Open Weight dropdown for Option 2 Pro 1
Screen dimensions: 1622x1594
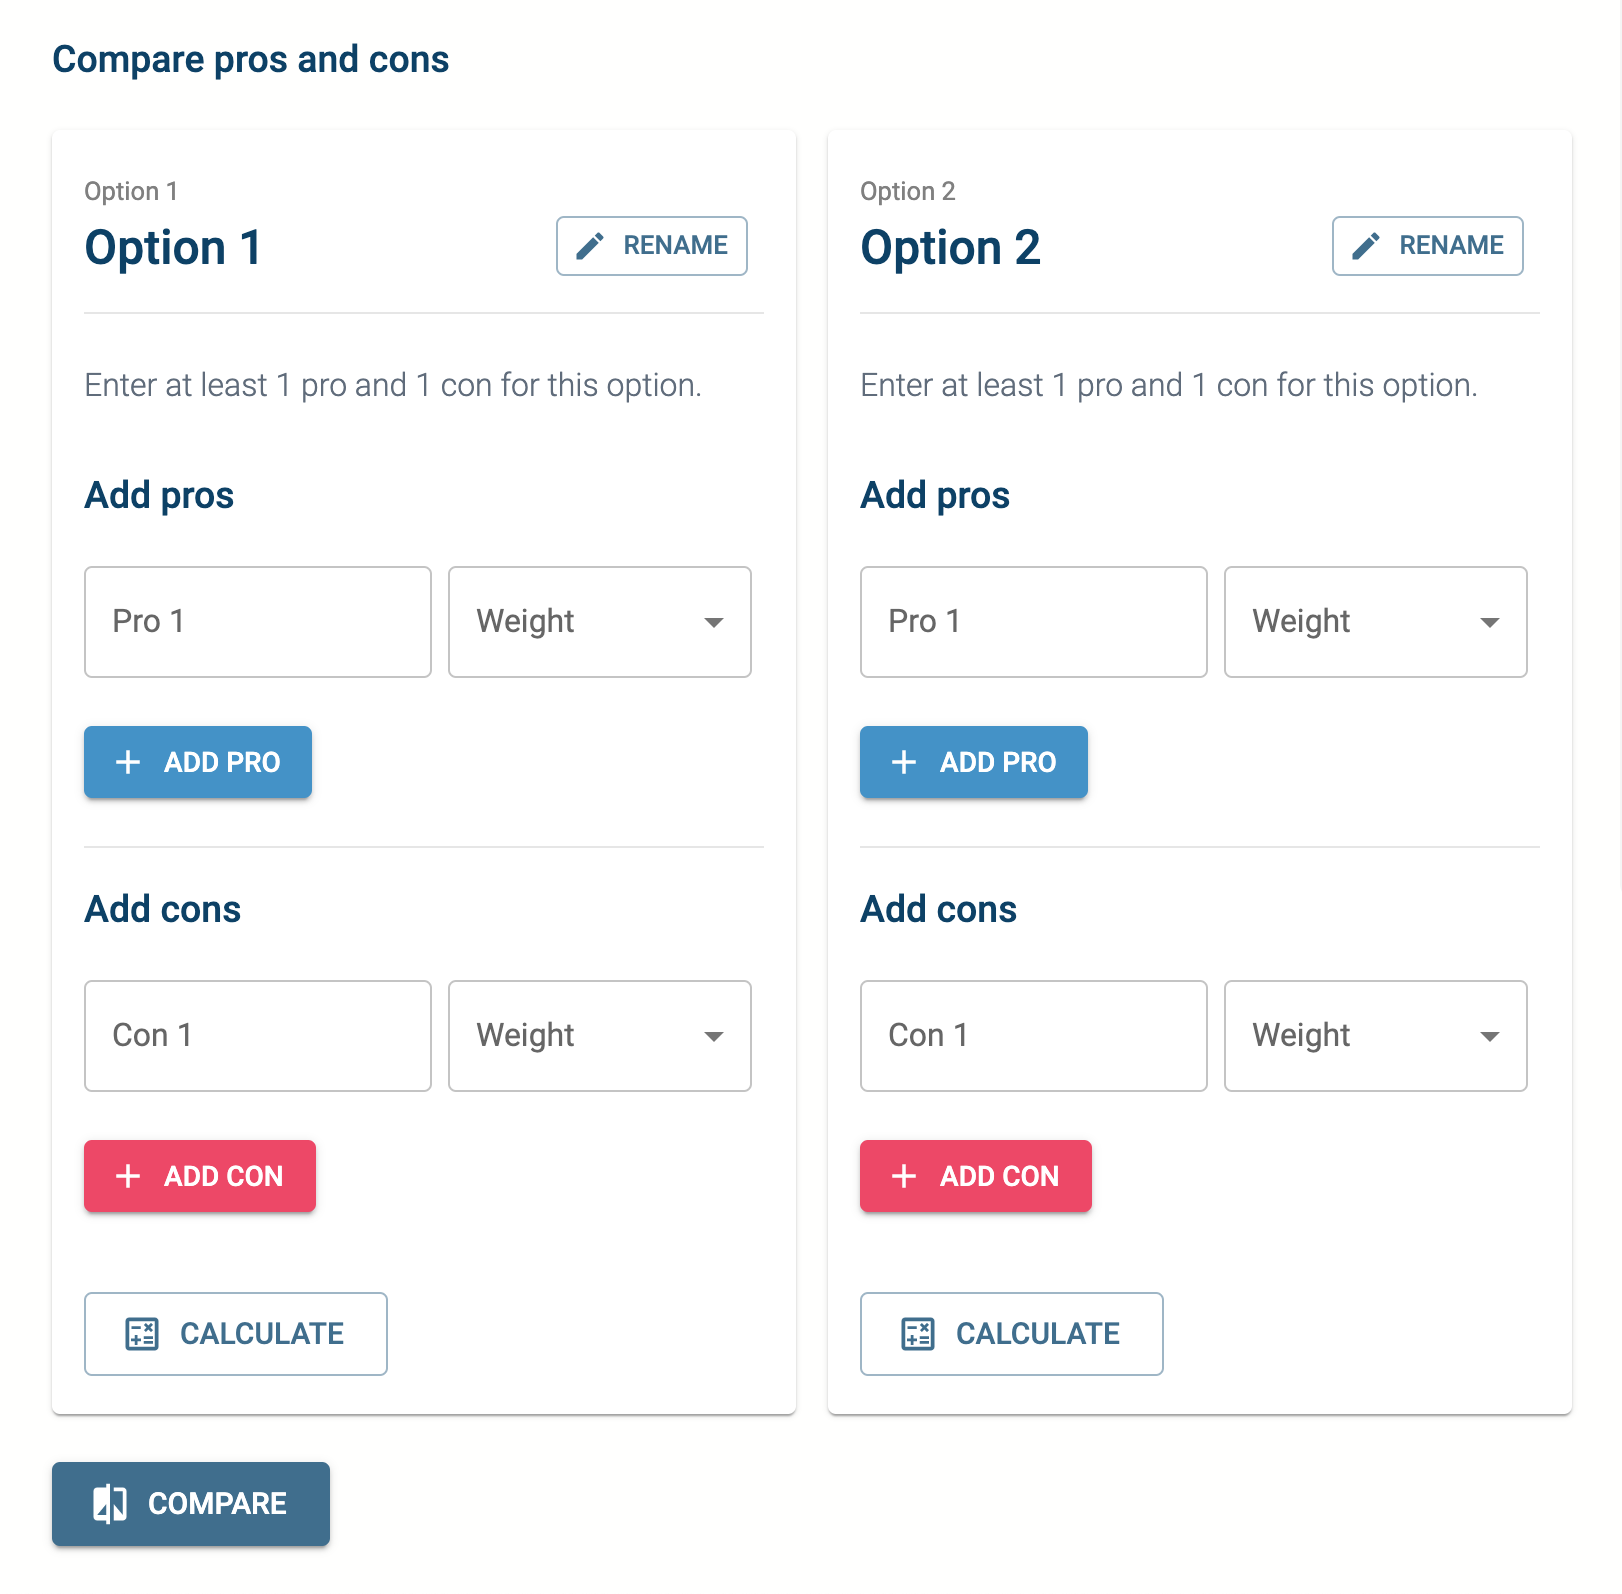coord(1376,622)
